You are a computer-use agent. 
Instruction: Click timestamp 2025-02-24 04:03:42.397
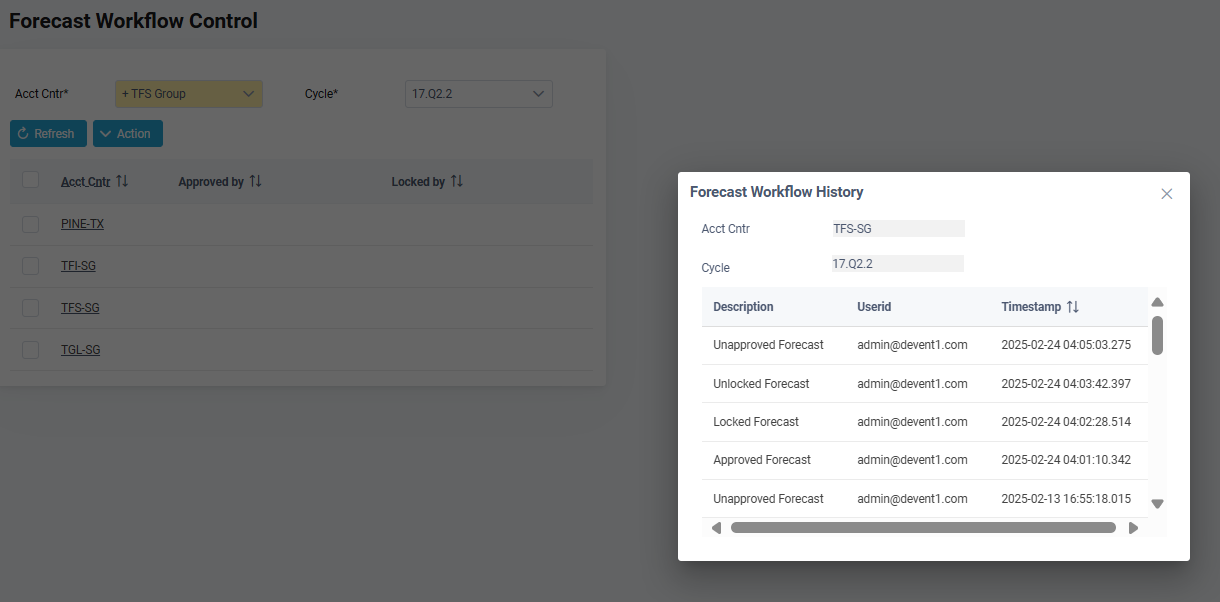(1066, 384)
